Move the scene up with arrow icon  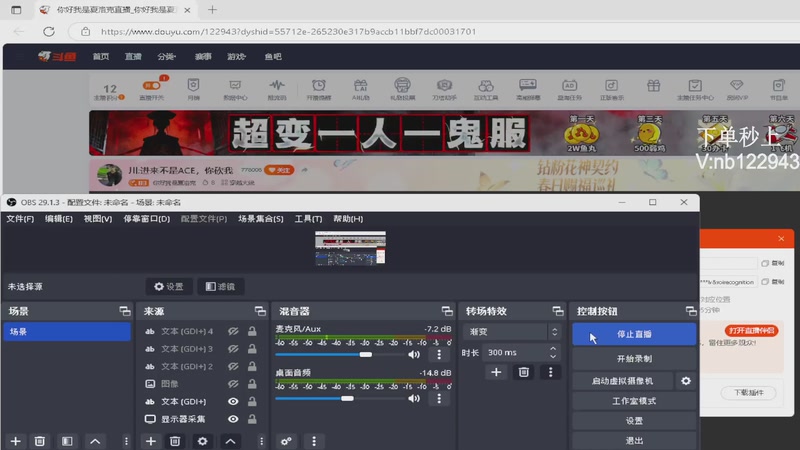(95, 441)
